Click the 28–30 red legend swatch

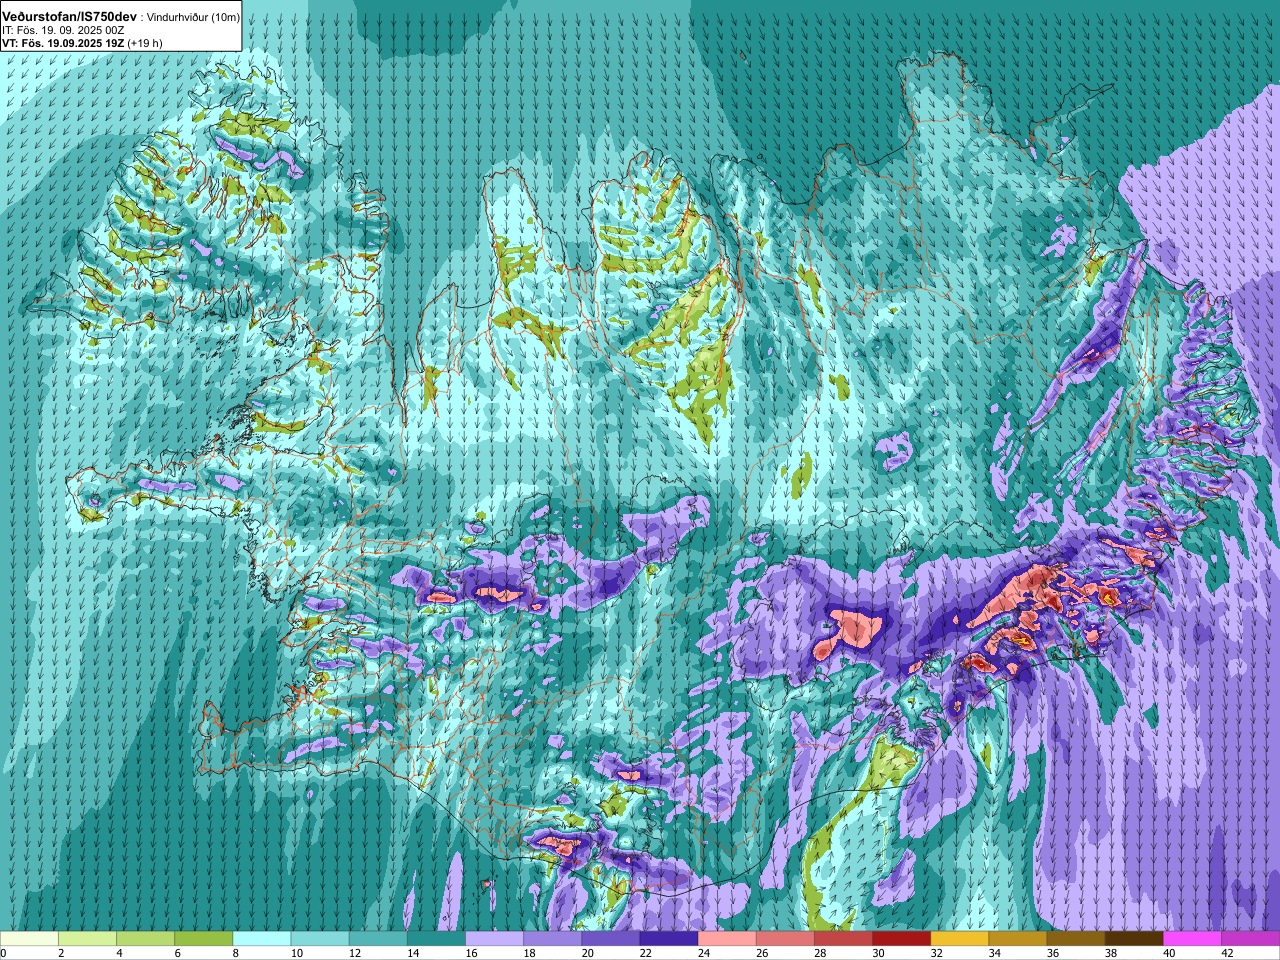point(843,939)
